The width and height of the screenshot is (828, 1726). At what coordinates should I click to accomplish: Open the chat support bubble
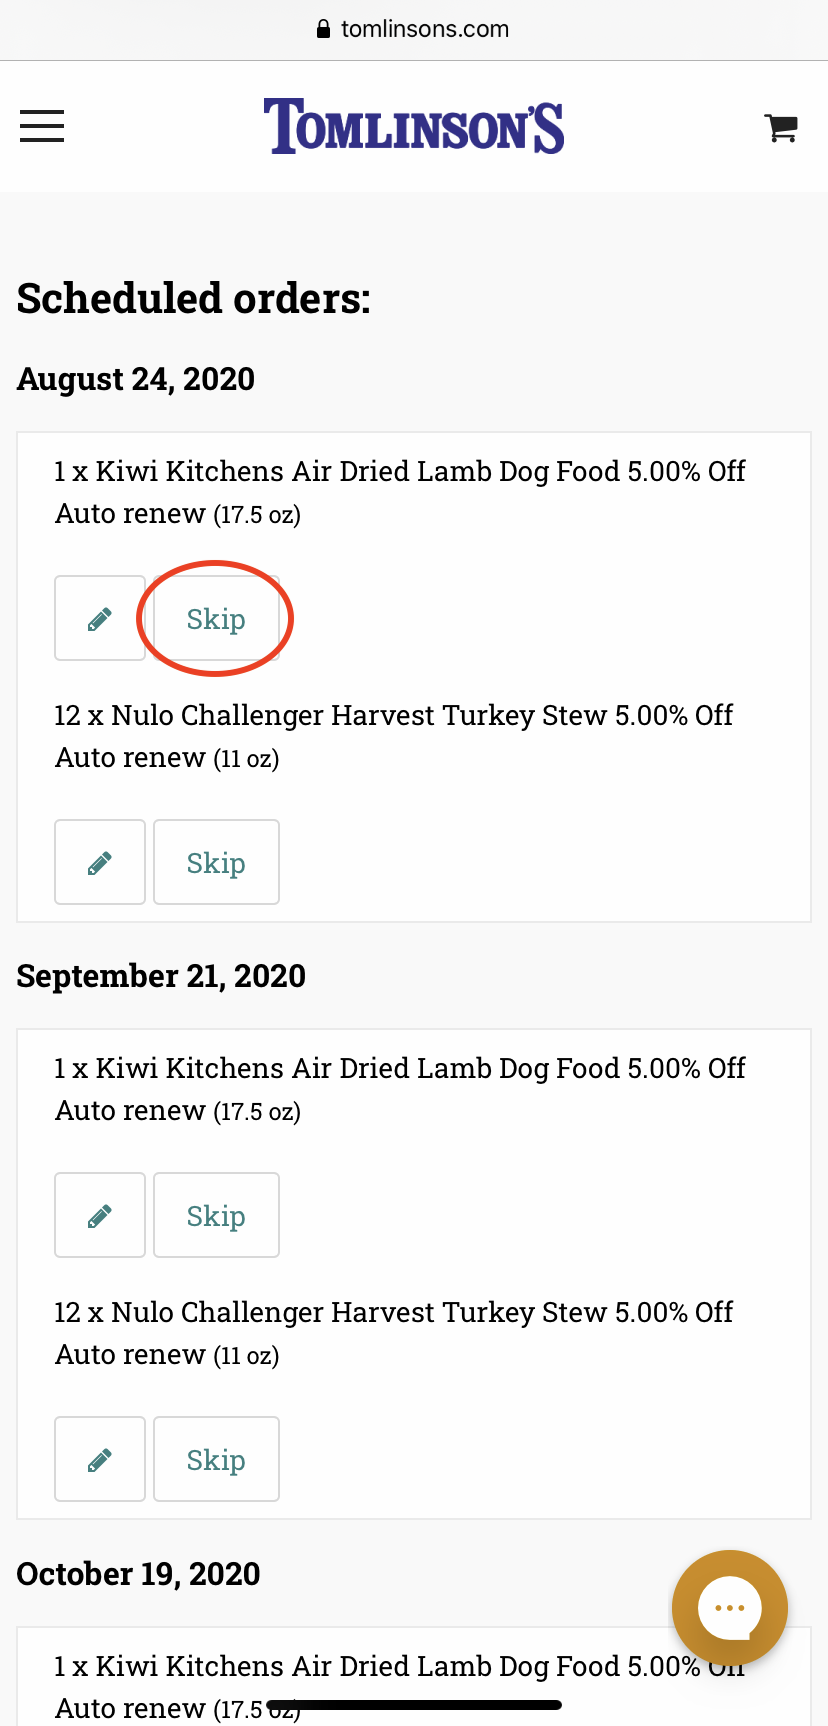pos(730,1608)
